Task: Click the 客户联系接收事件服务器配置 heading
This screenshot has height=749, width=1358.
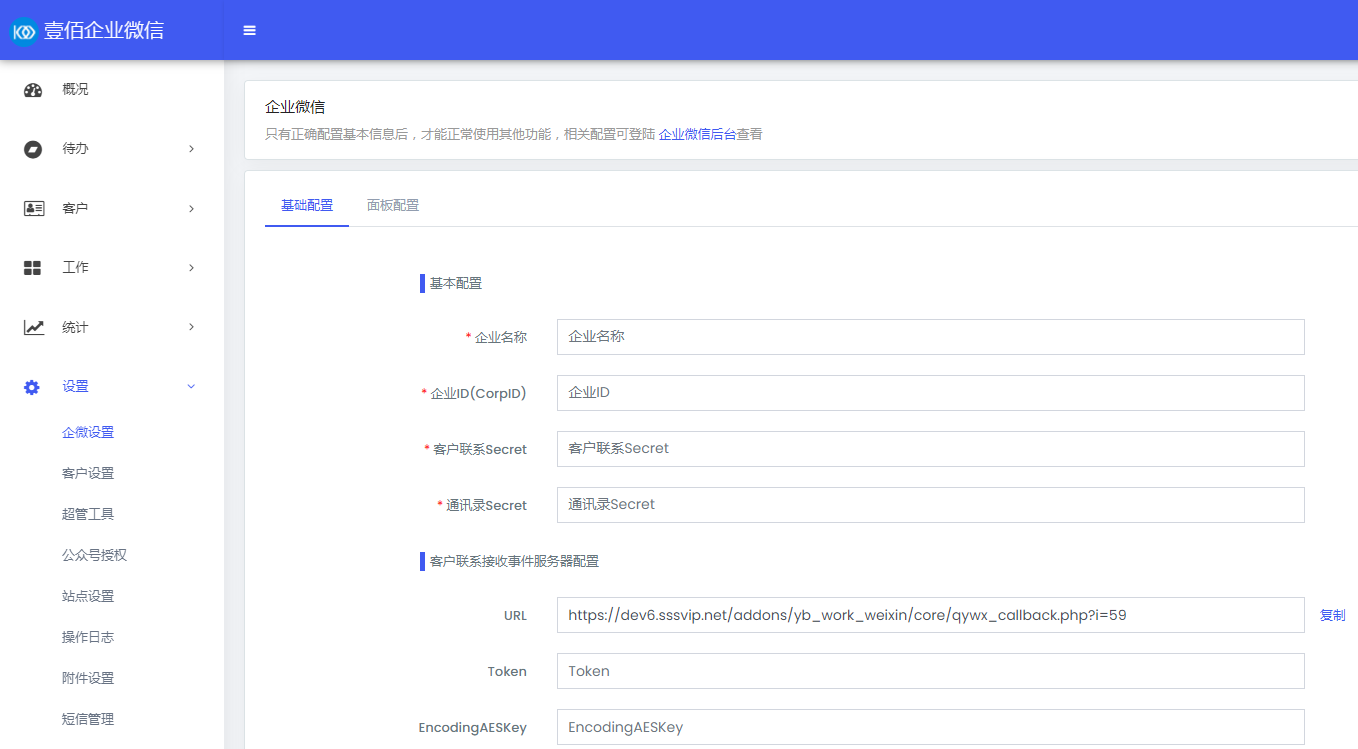Action: pyautogui.click(x=515, y=561)
